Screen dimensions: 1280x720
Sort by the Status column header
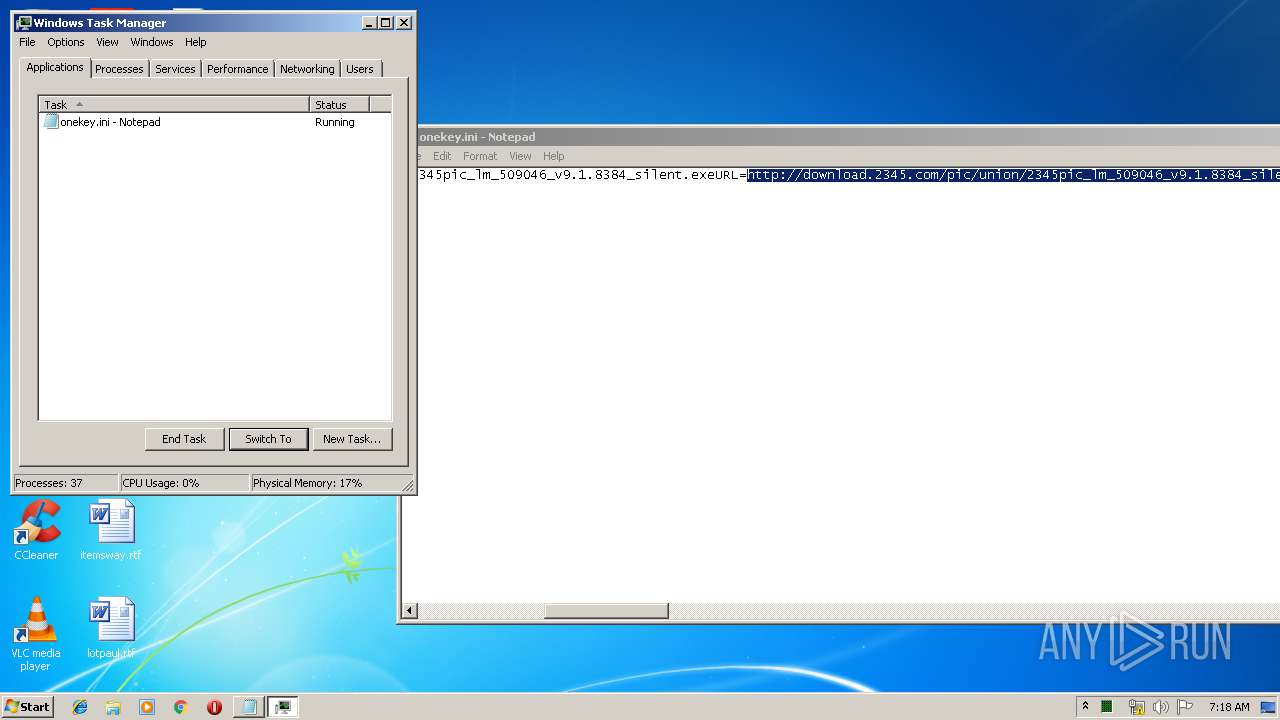tap(340, 104)
